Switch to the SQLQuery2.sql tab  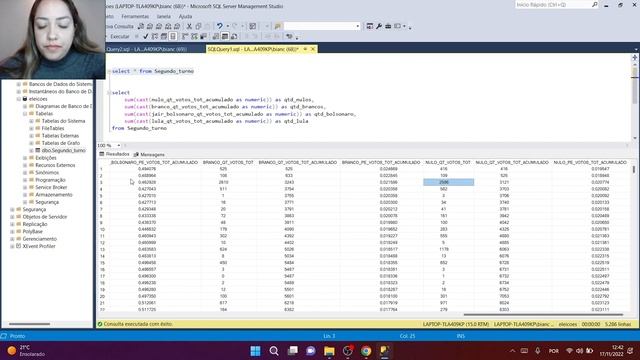(146, 49)
